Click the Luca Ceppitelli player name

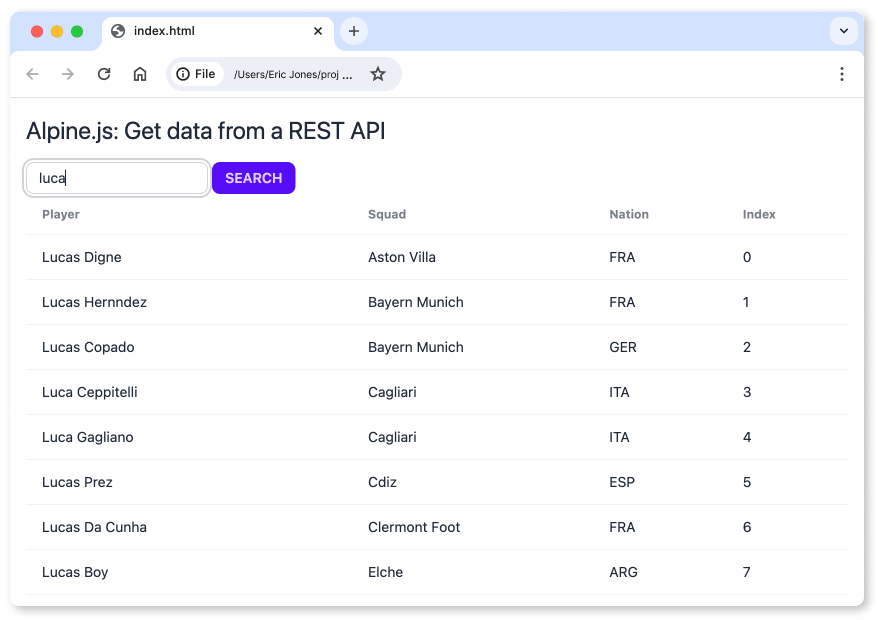click(90, 392)
